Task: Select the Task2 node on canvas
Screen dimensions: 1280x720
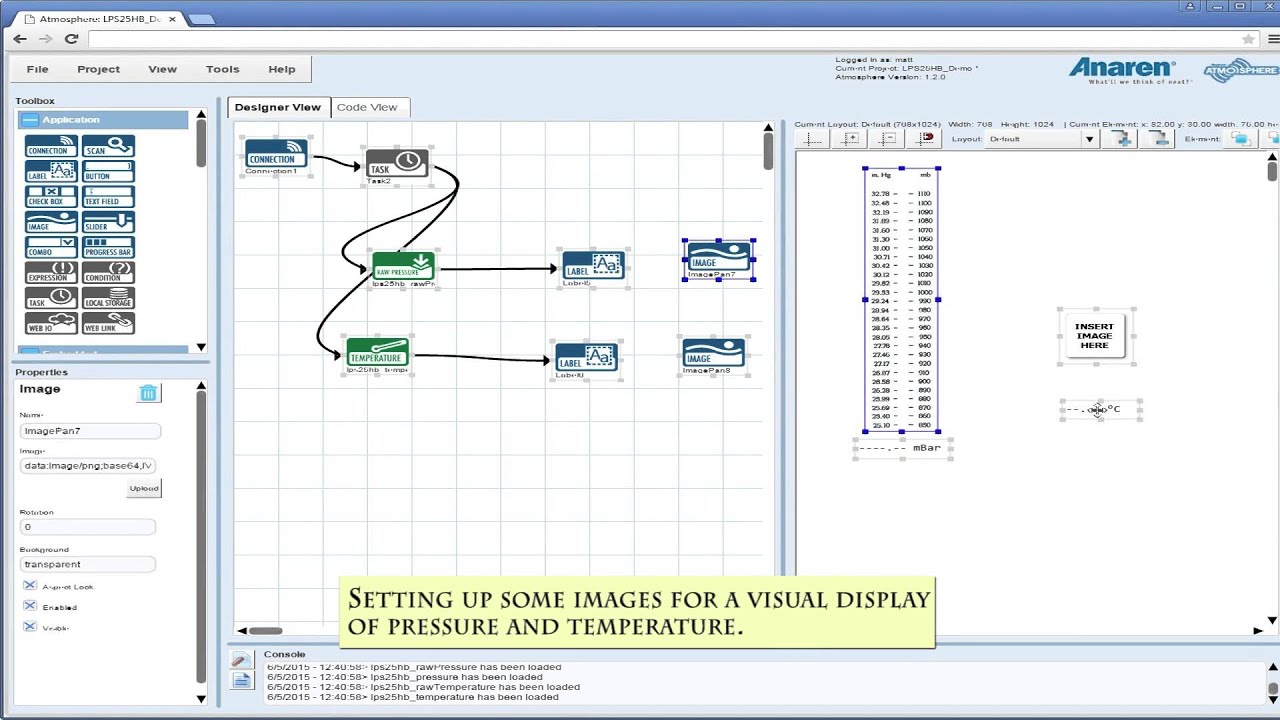Action: coord(397,165)
